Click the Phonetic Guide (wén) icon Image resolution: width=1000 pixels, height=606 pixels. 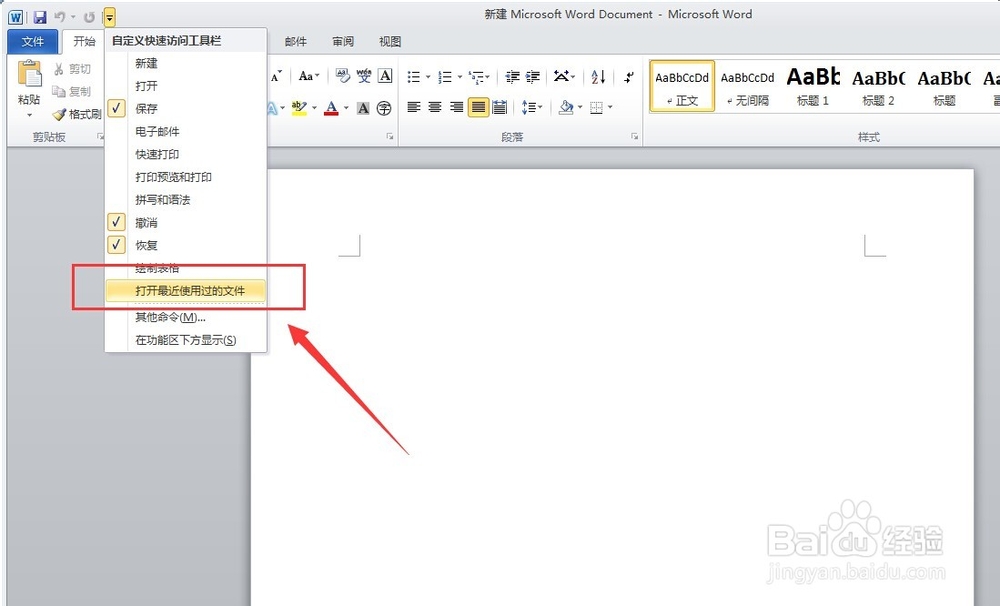click(364, 77)
